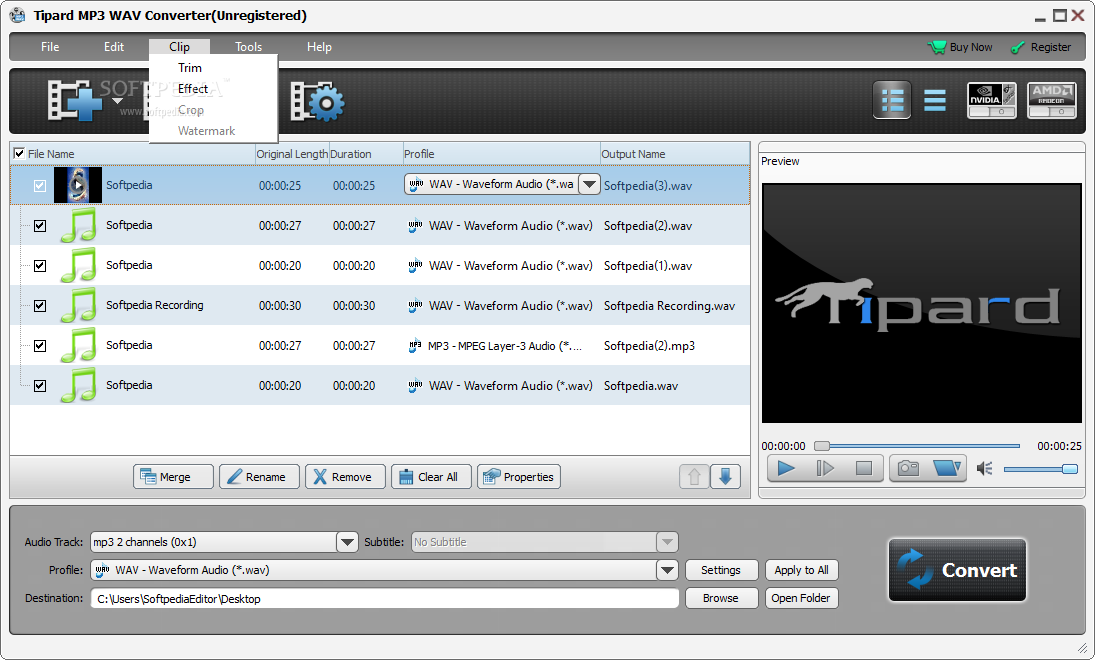Click the Profile column header
Image resolution: width=1095 pixels, height=660 pixels.
(501, 154)
